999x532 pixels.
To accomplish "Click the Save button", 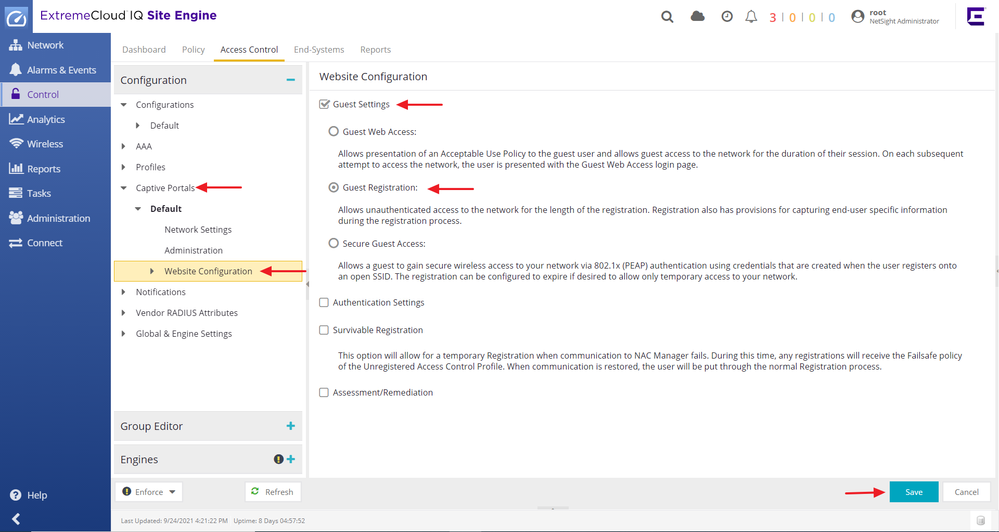I will tap(914, 492).
